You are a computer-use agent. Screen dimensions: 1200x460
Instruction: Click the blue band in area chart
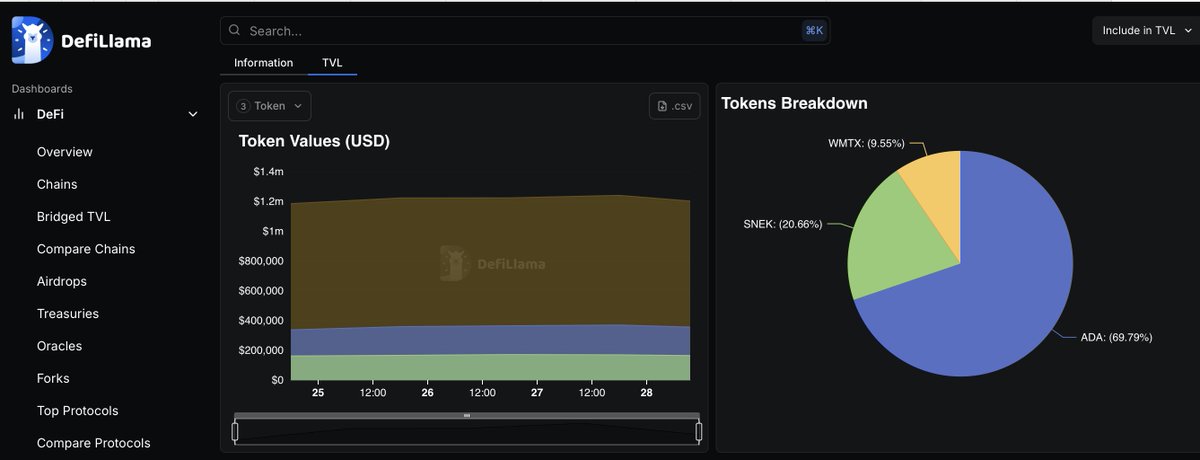(x=490, y=340)
